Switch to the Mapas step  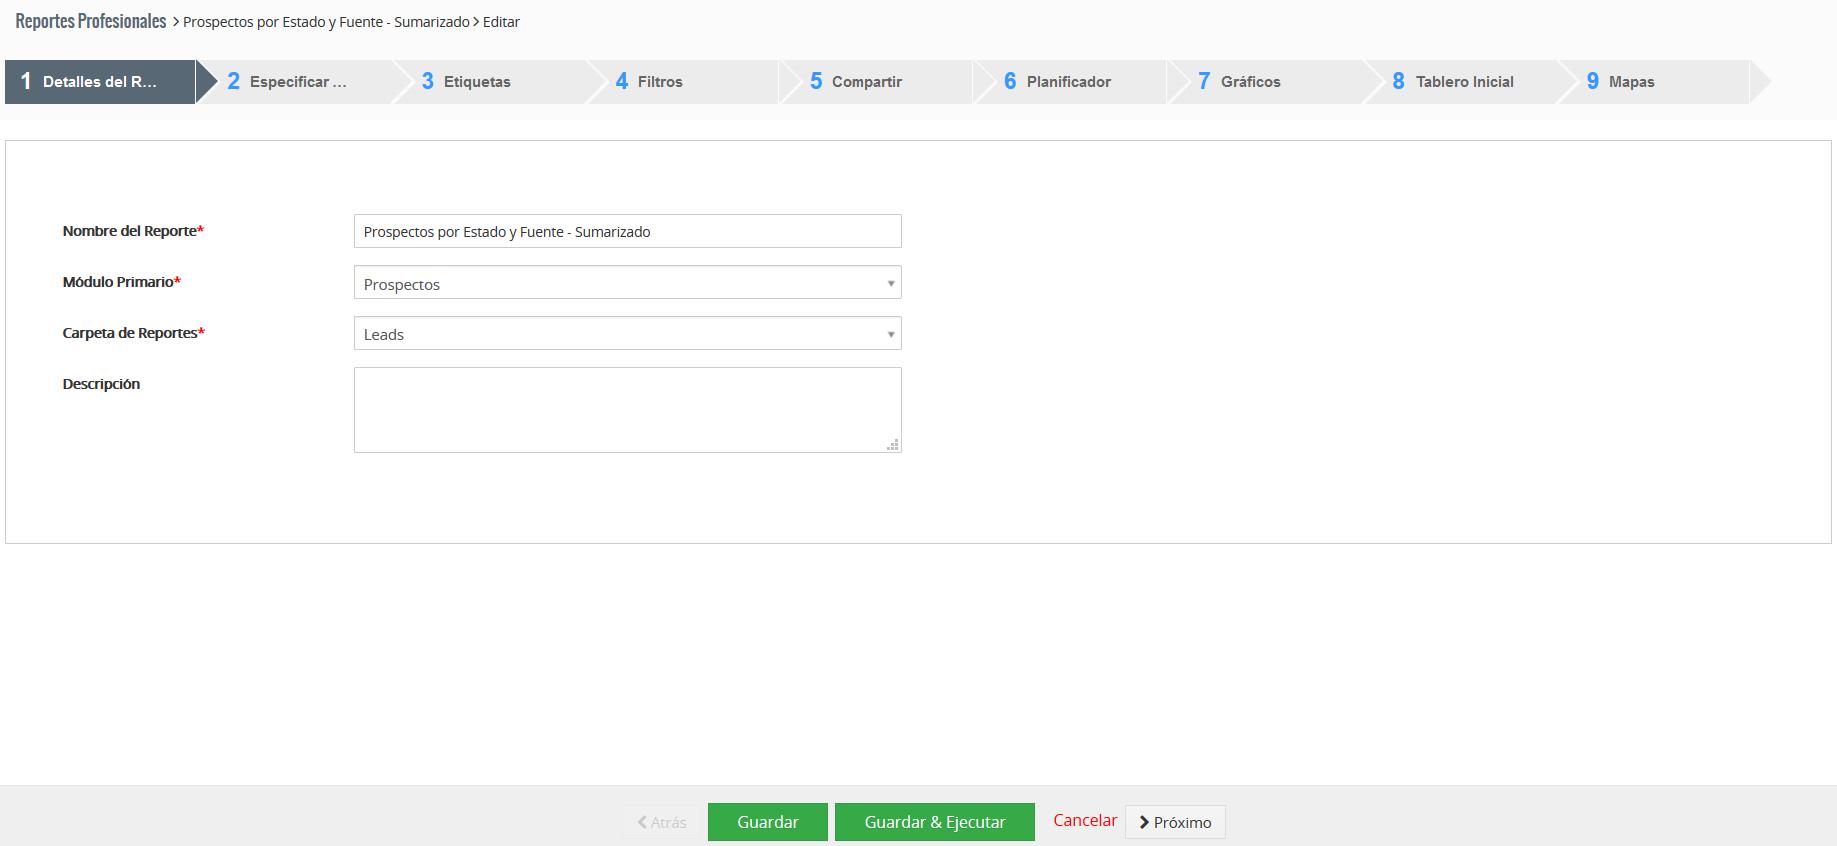point(1631,82)
